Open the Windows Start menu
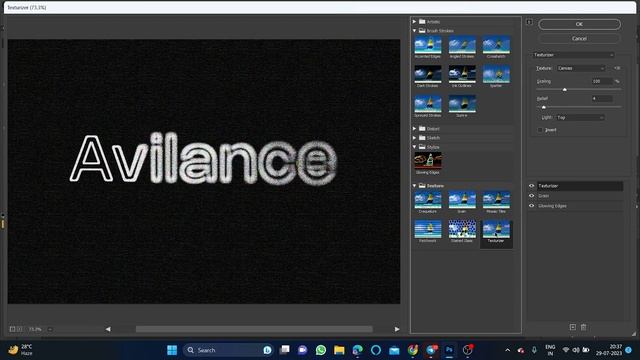The image size is (640, 360). (x=172, y=350)
